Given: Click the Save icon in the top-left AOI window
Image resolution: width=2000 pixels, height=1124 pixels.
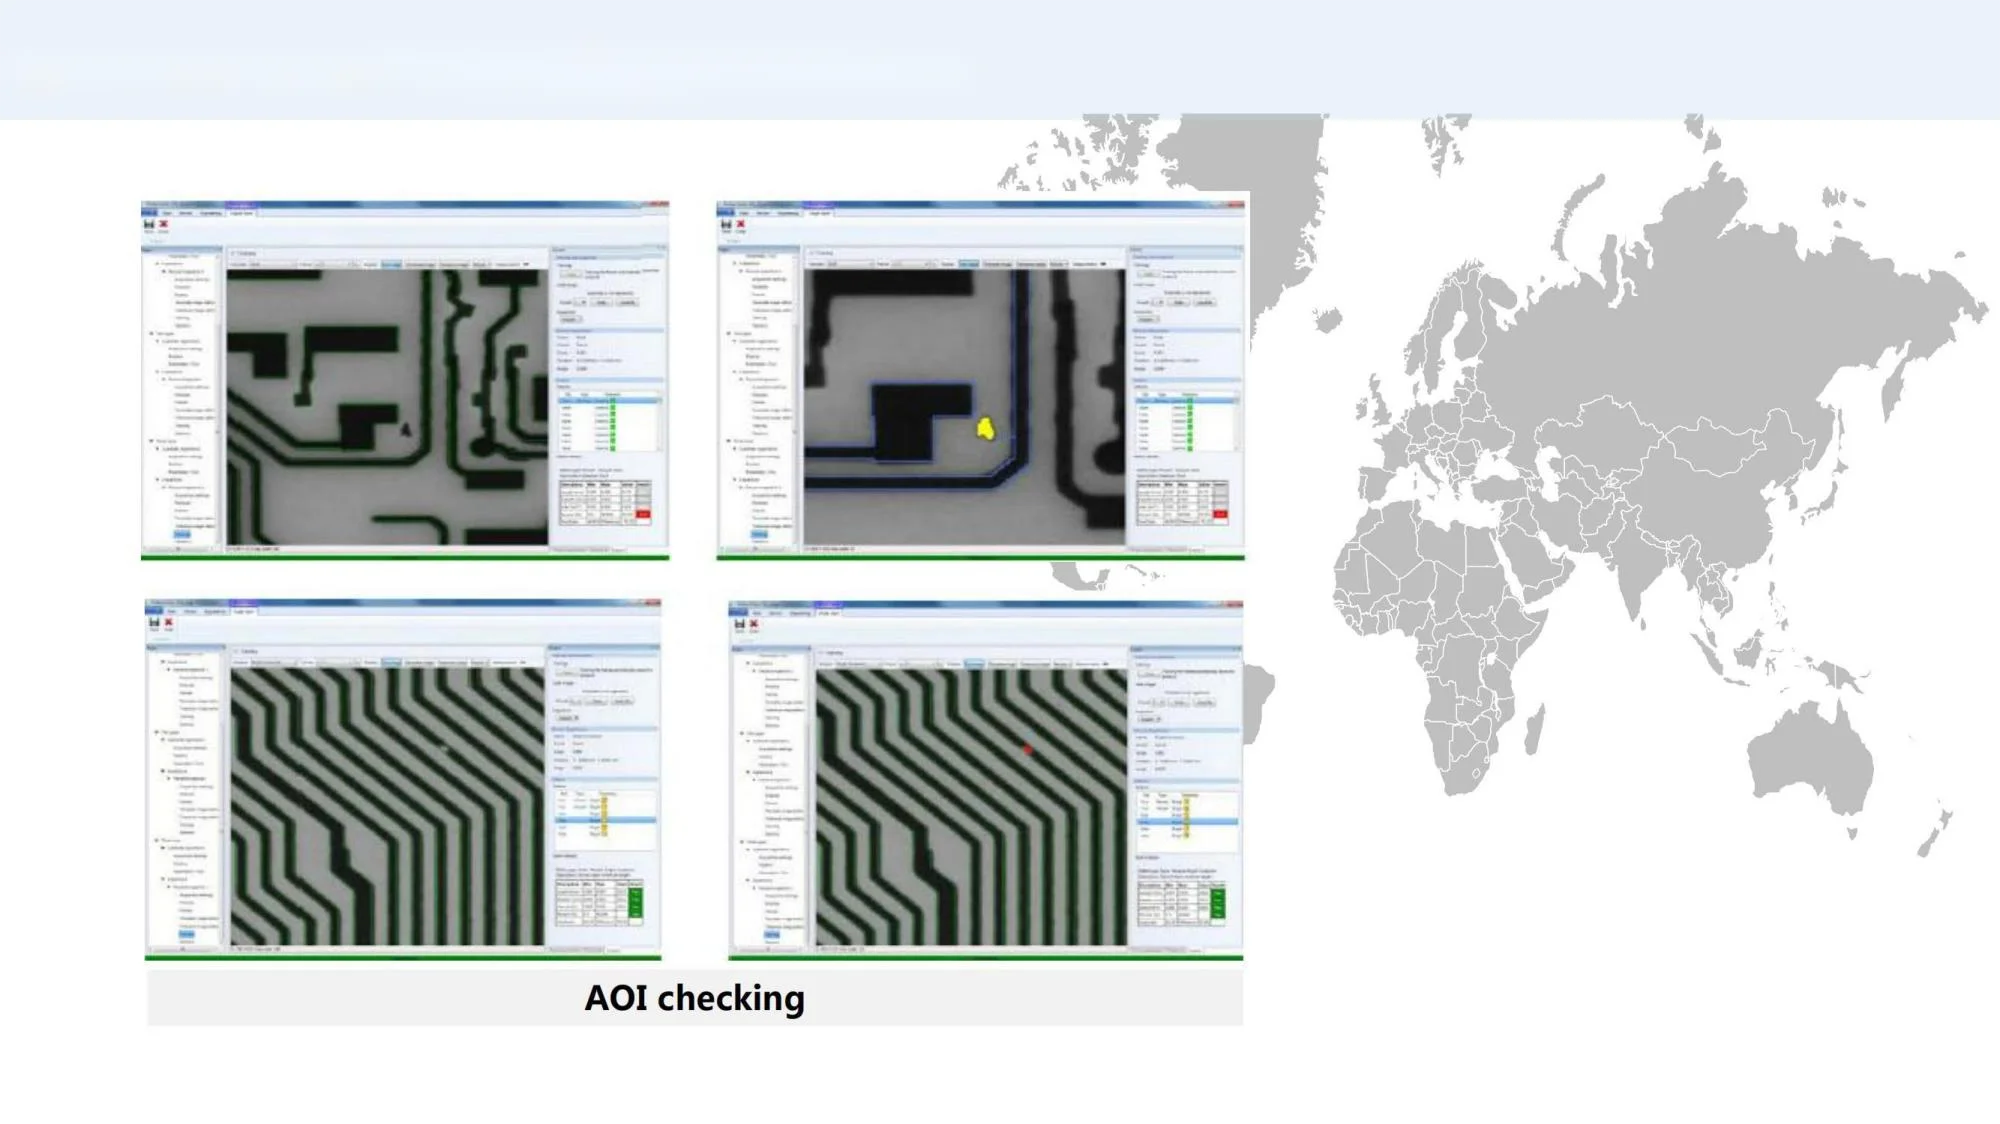Looking at the screenshot, I should coord(149,226).
